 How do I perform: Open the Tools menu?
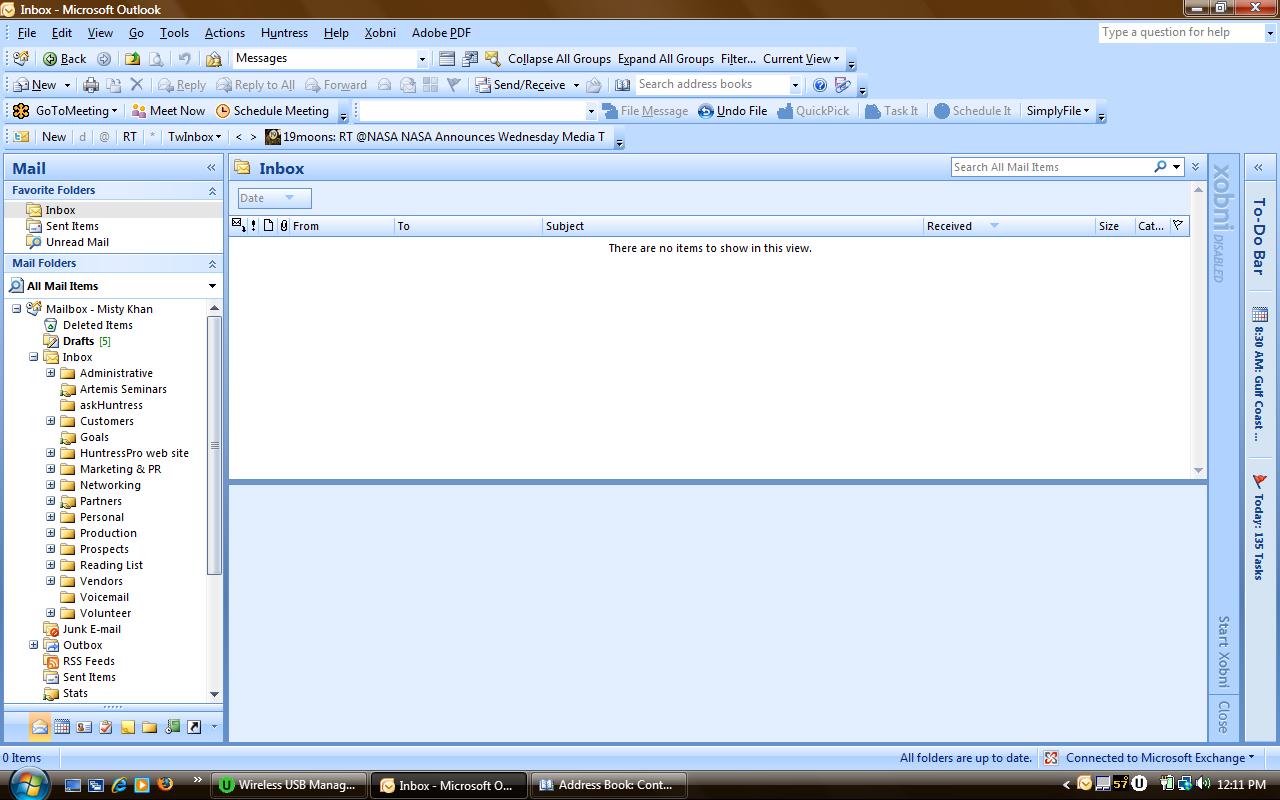click(x=174, y=32)
